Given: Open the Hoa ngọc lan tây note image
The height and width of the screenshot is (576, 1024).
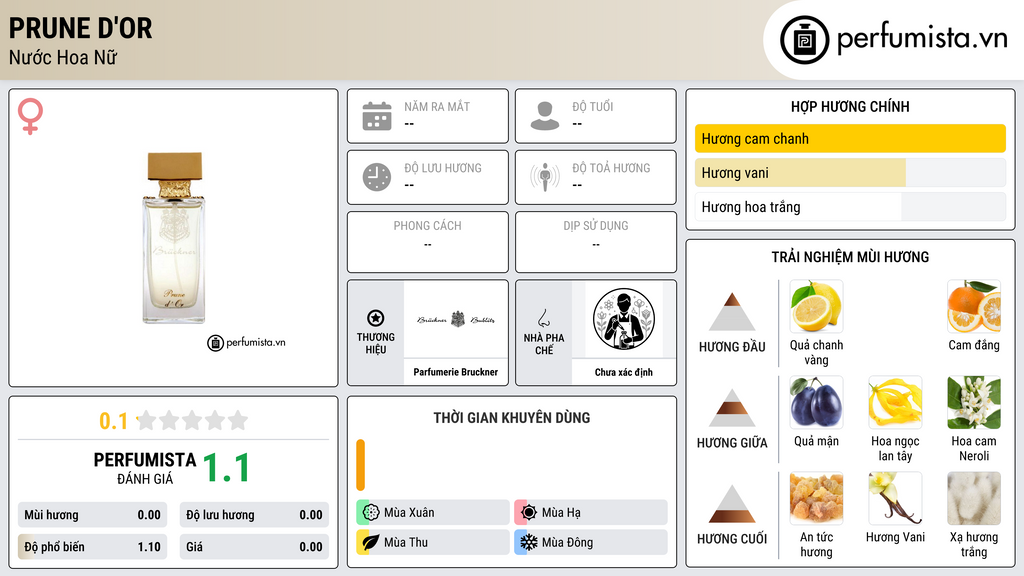Looking at the screenshot, I should coord(895,402).
